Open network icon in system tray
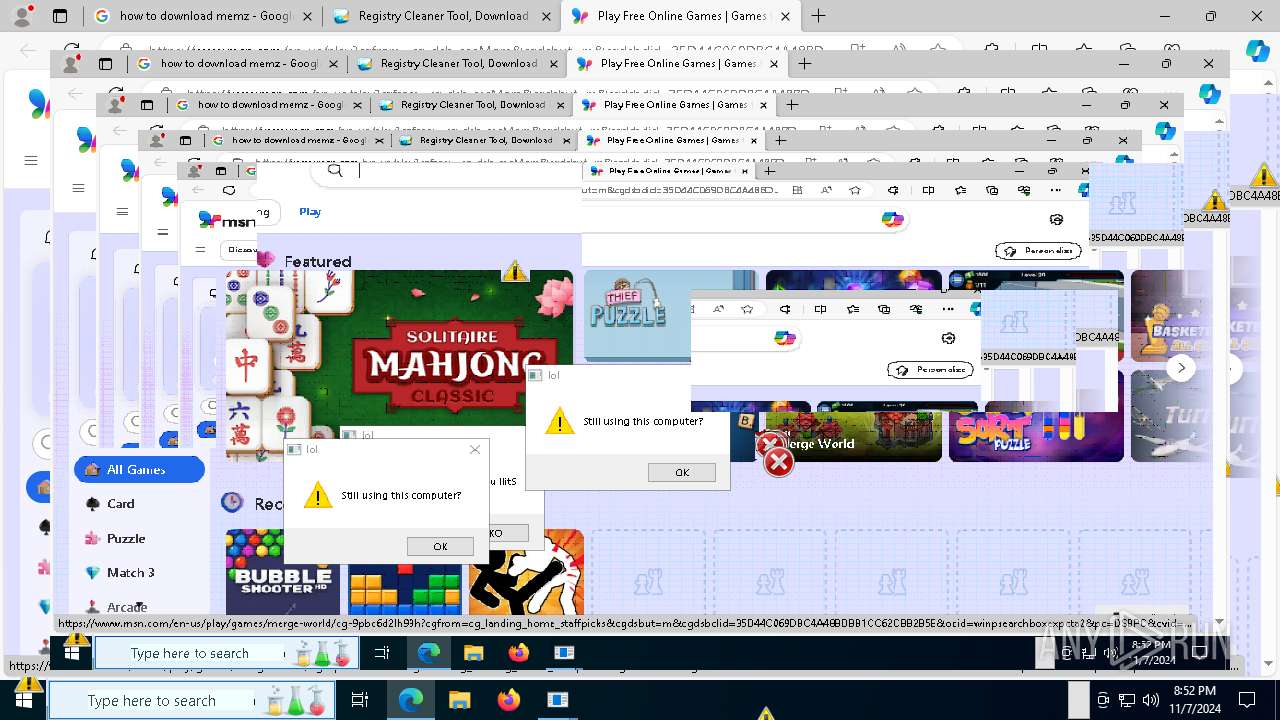The image size is (1280, 720). tap(1127, 700)
